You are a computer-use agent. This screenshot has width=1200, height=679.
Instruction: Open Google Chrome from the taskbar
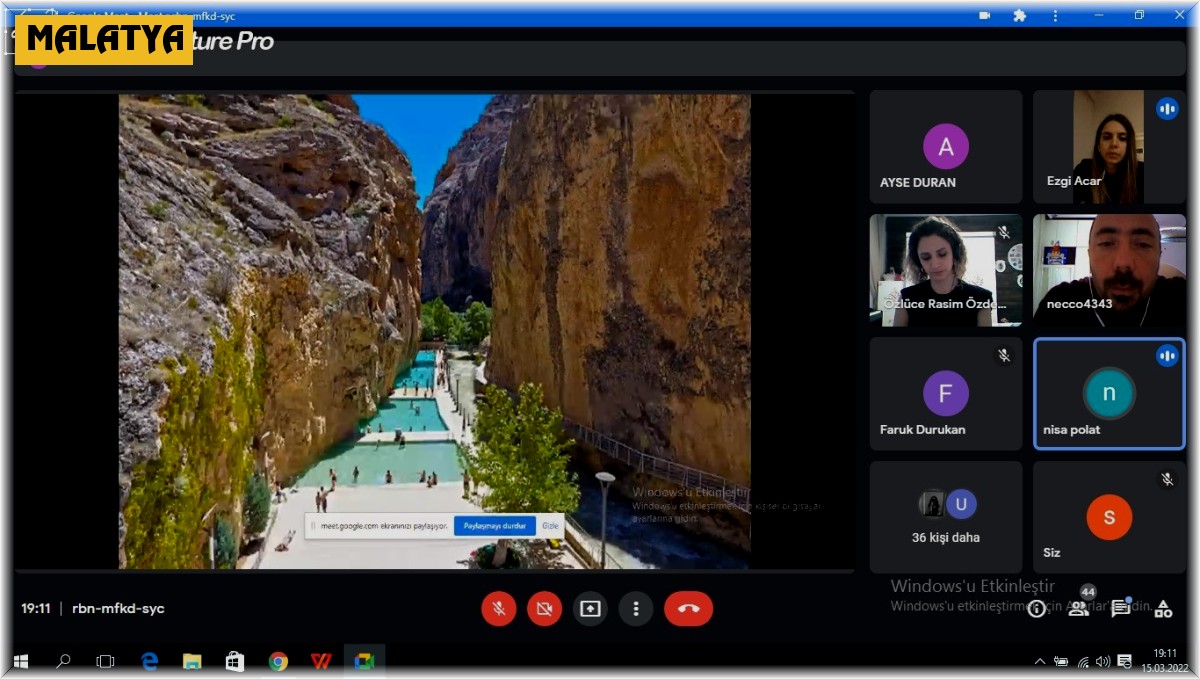click(x=278, y=661)
